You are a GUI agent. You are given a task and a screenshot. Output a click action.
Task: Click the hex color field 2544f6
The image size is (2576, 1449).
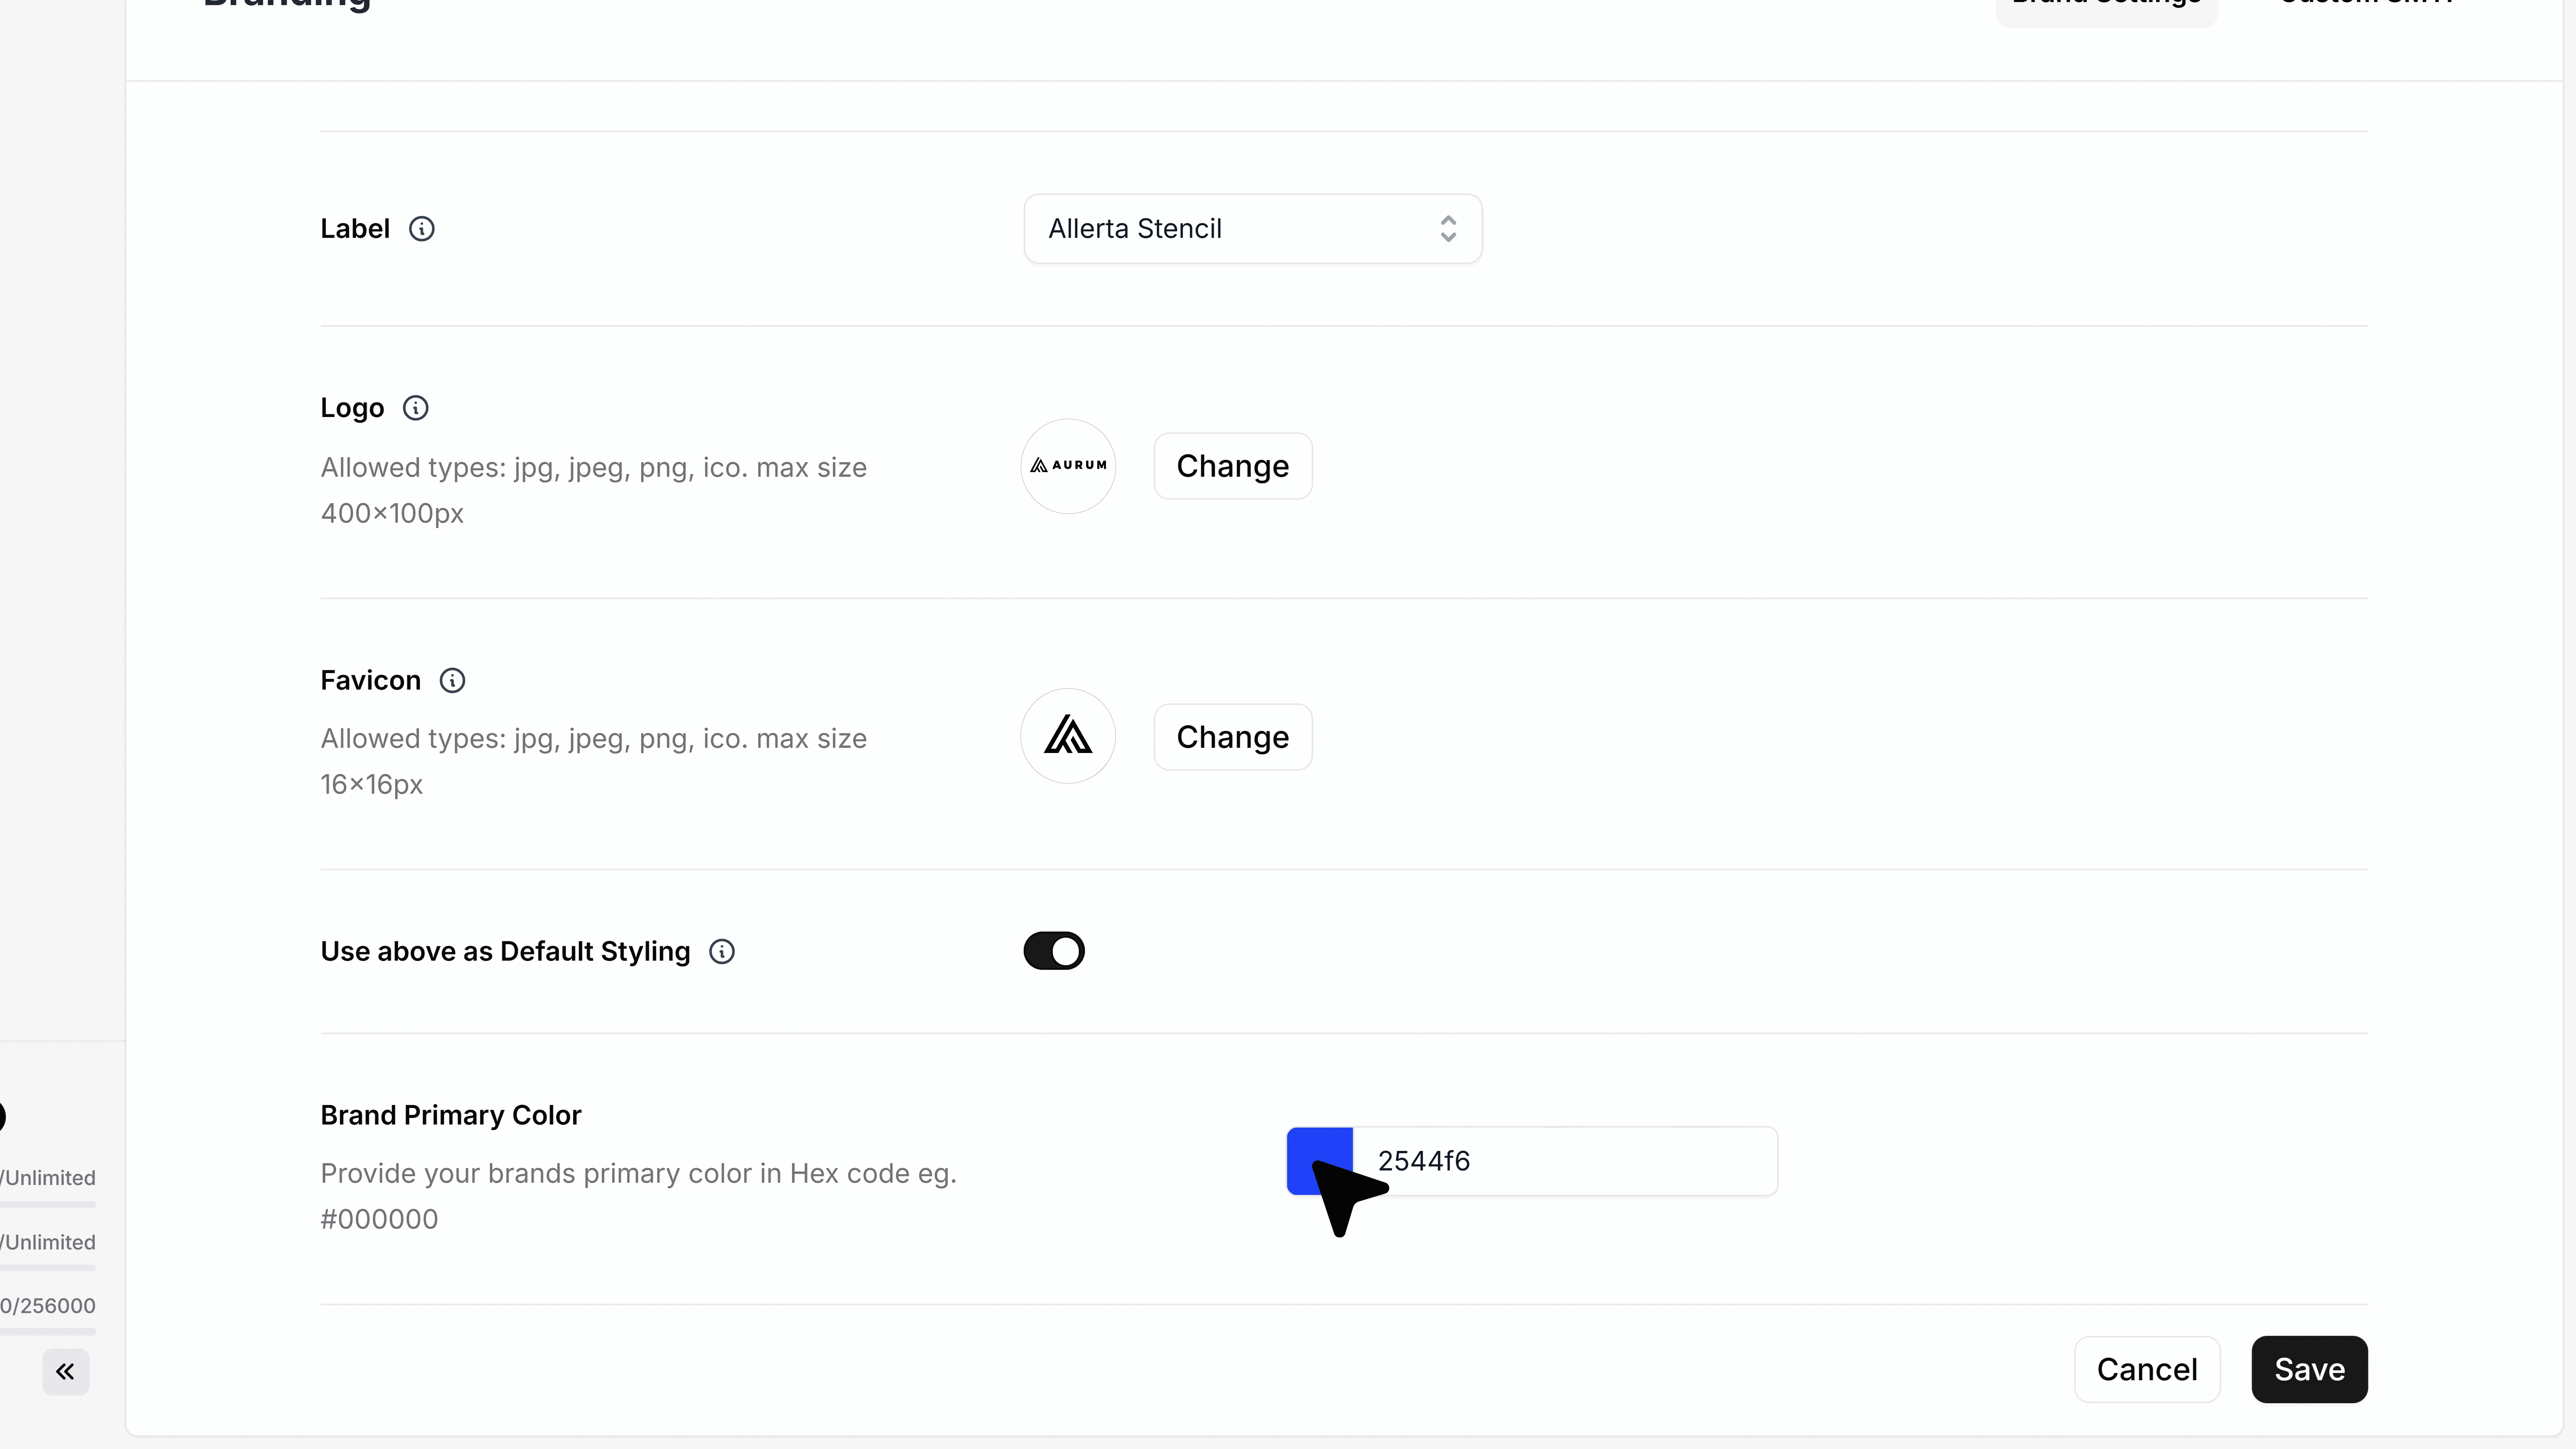[1565, 1161]
